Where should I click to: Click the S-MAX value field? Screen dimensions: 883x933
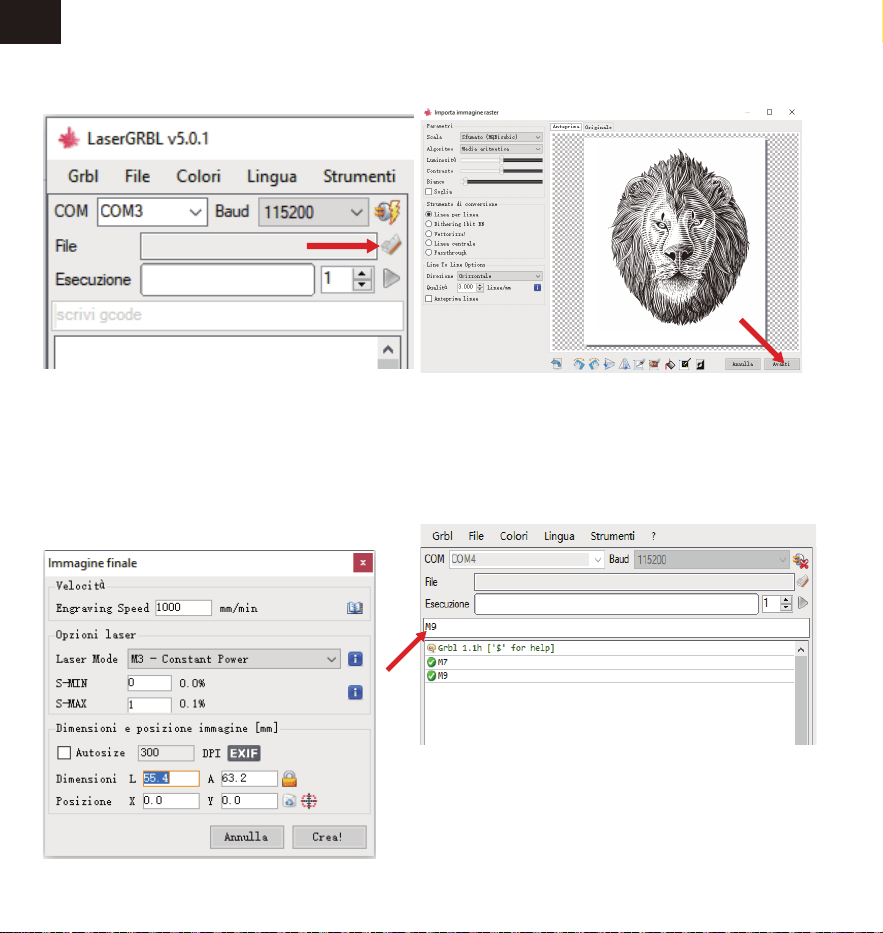tap(149, 705)
